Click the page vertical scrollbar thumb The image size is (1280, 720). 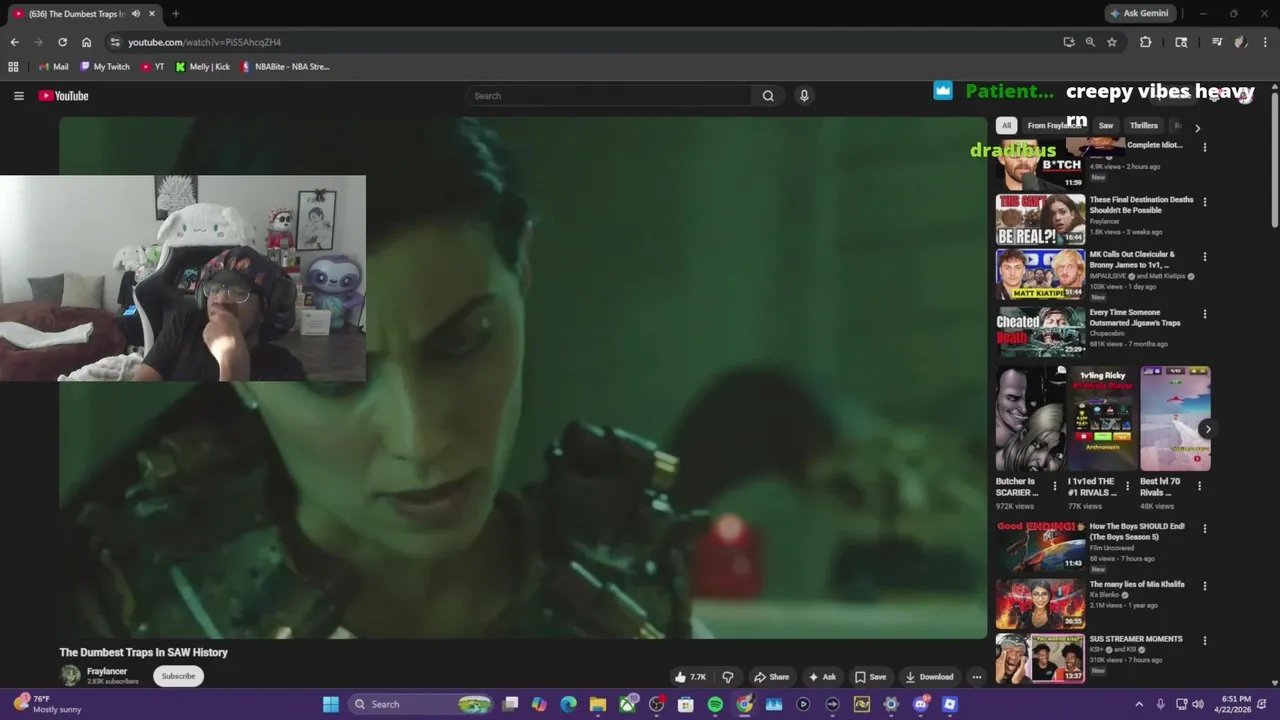tap(1275, 160)
